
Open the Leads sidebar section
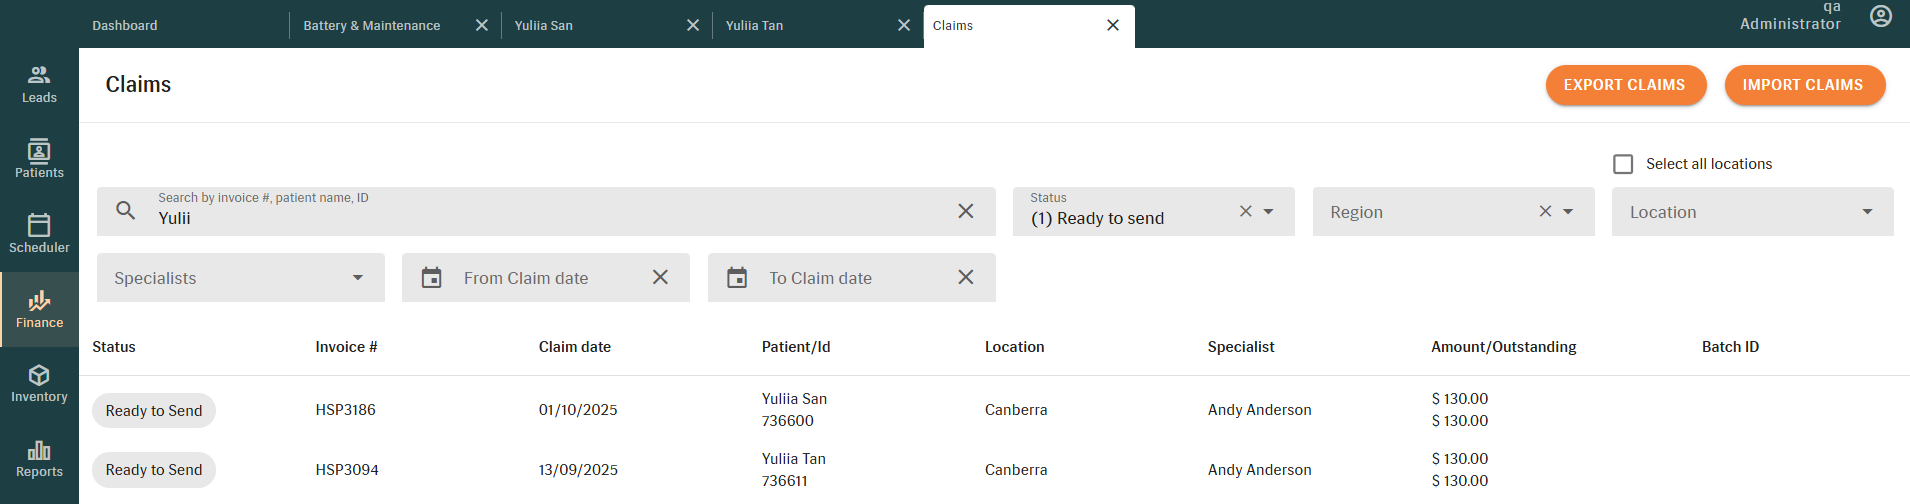(x=39, y=84)
